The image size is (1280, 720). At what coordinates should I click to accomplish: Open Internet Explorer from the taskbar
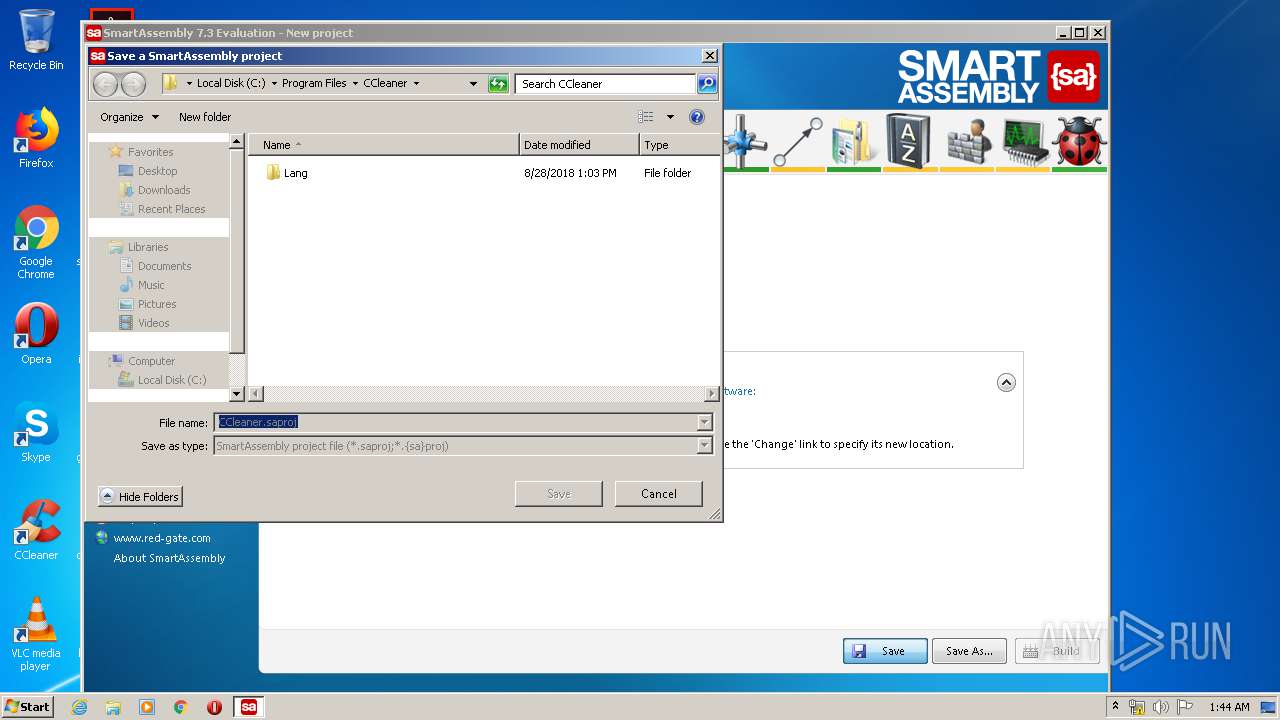tap(80, 707)
